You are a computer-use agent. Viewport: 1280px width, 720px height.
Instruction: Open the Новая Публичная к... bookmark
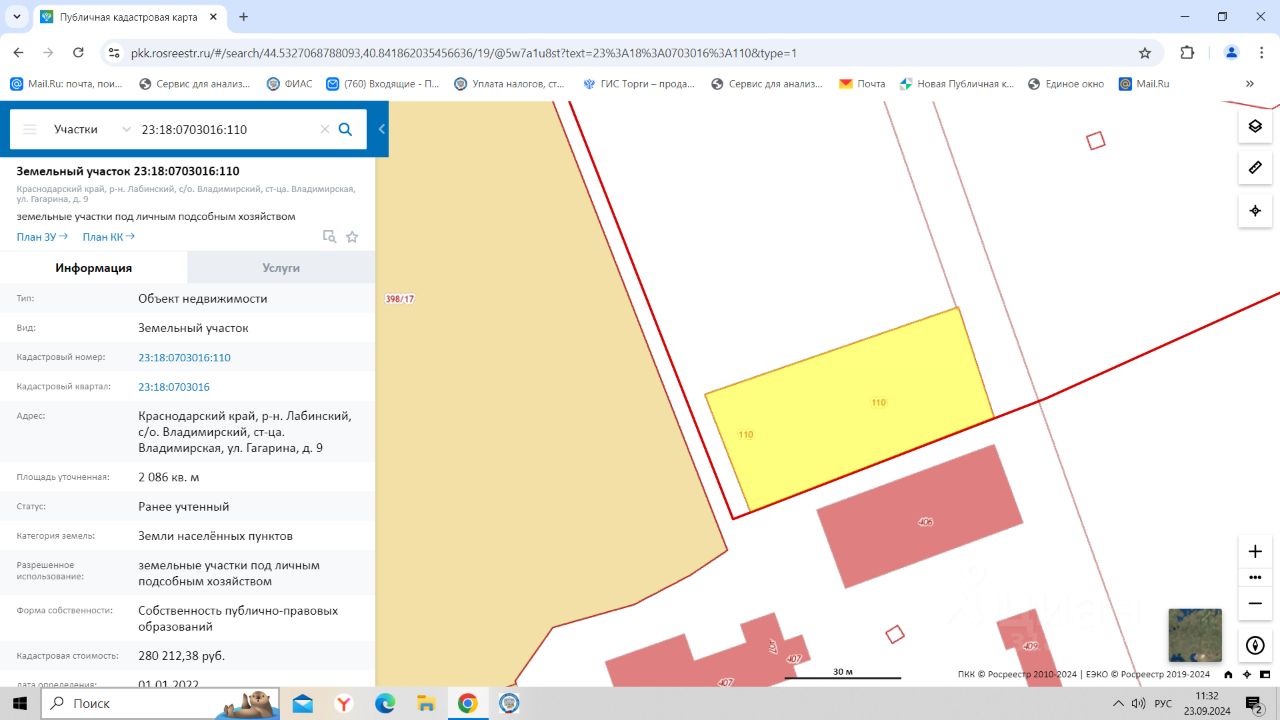[x=957, y=84]
